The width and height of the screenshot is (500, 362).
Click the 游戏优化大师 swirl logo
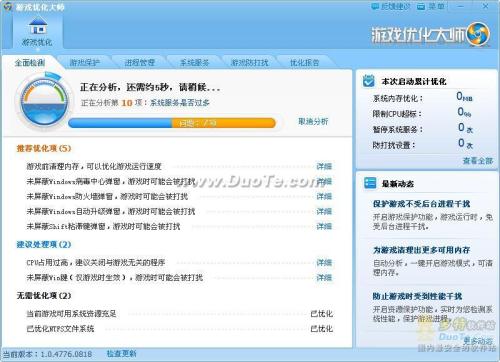[x=478, y=34]
